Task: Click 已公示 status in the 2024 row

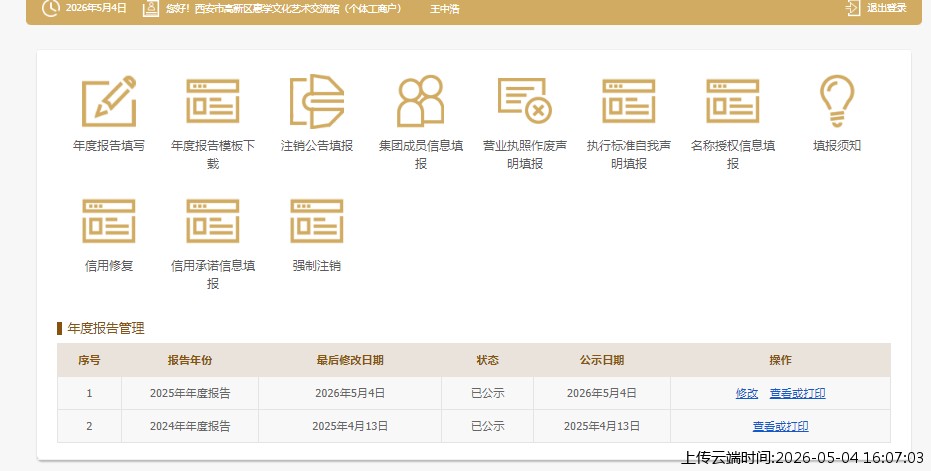Action: (x=487, y=426)
